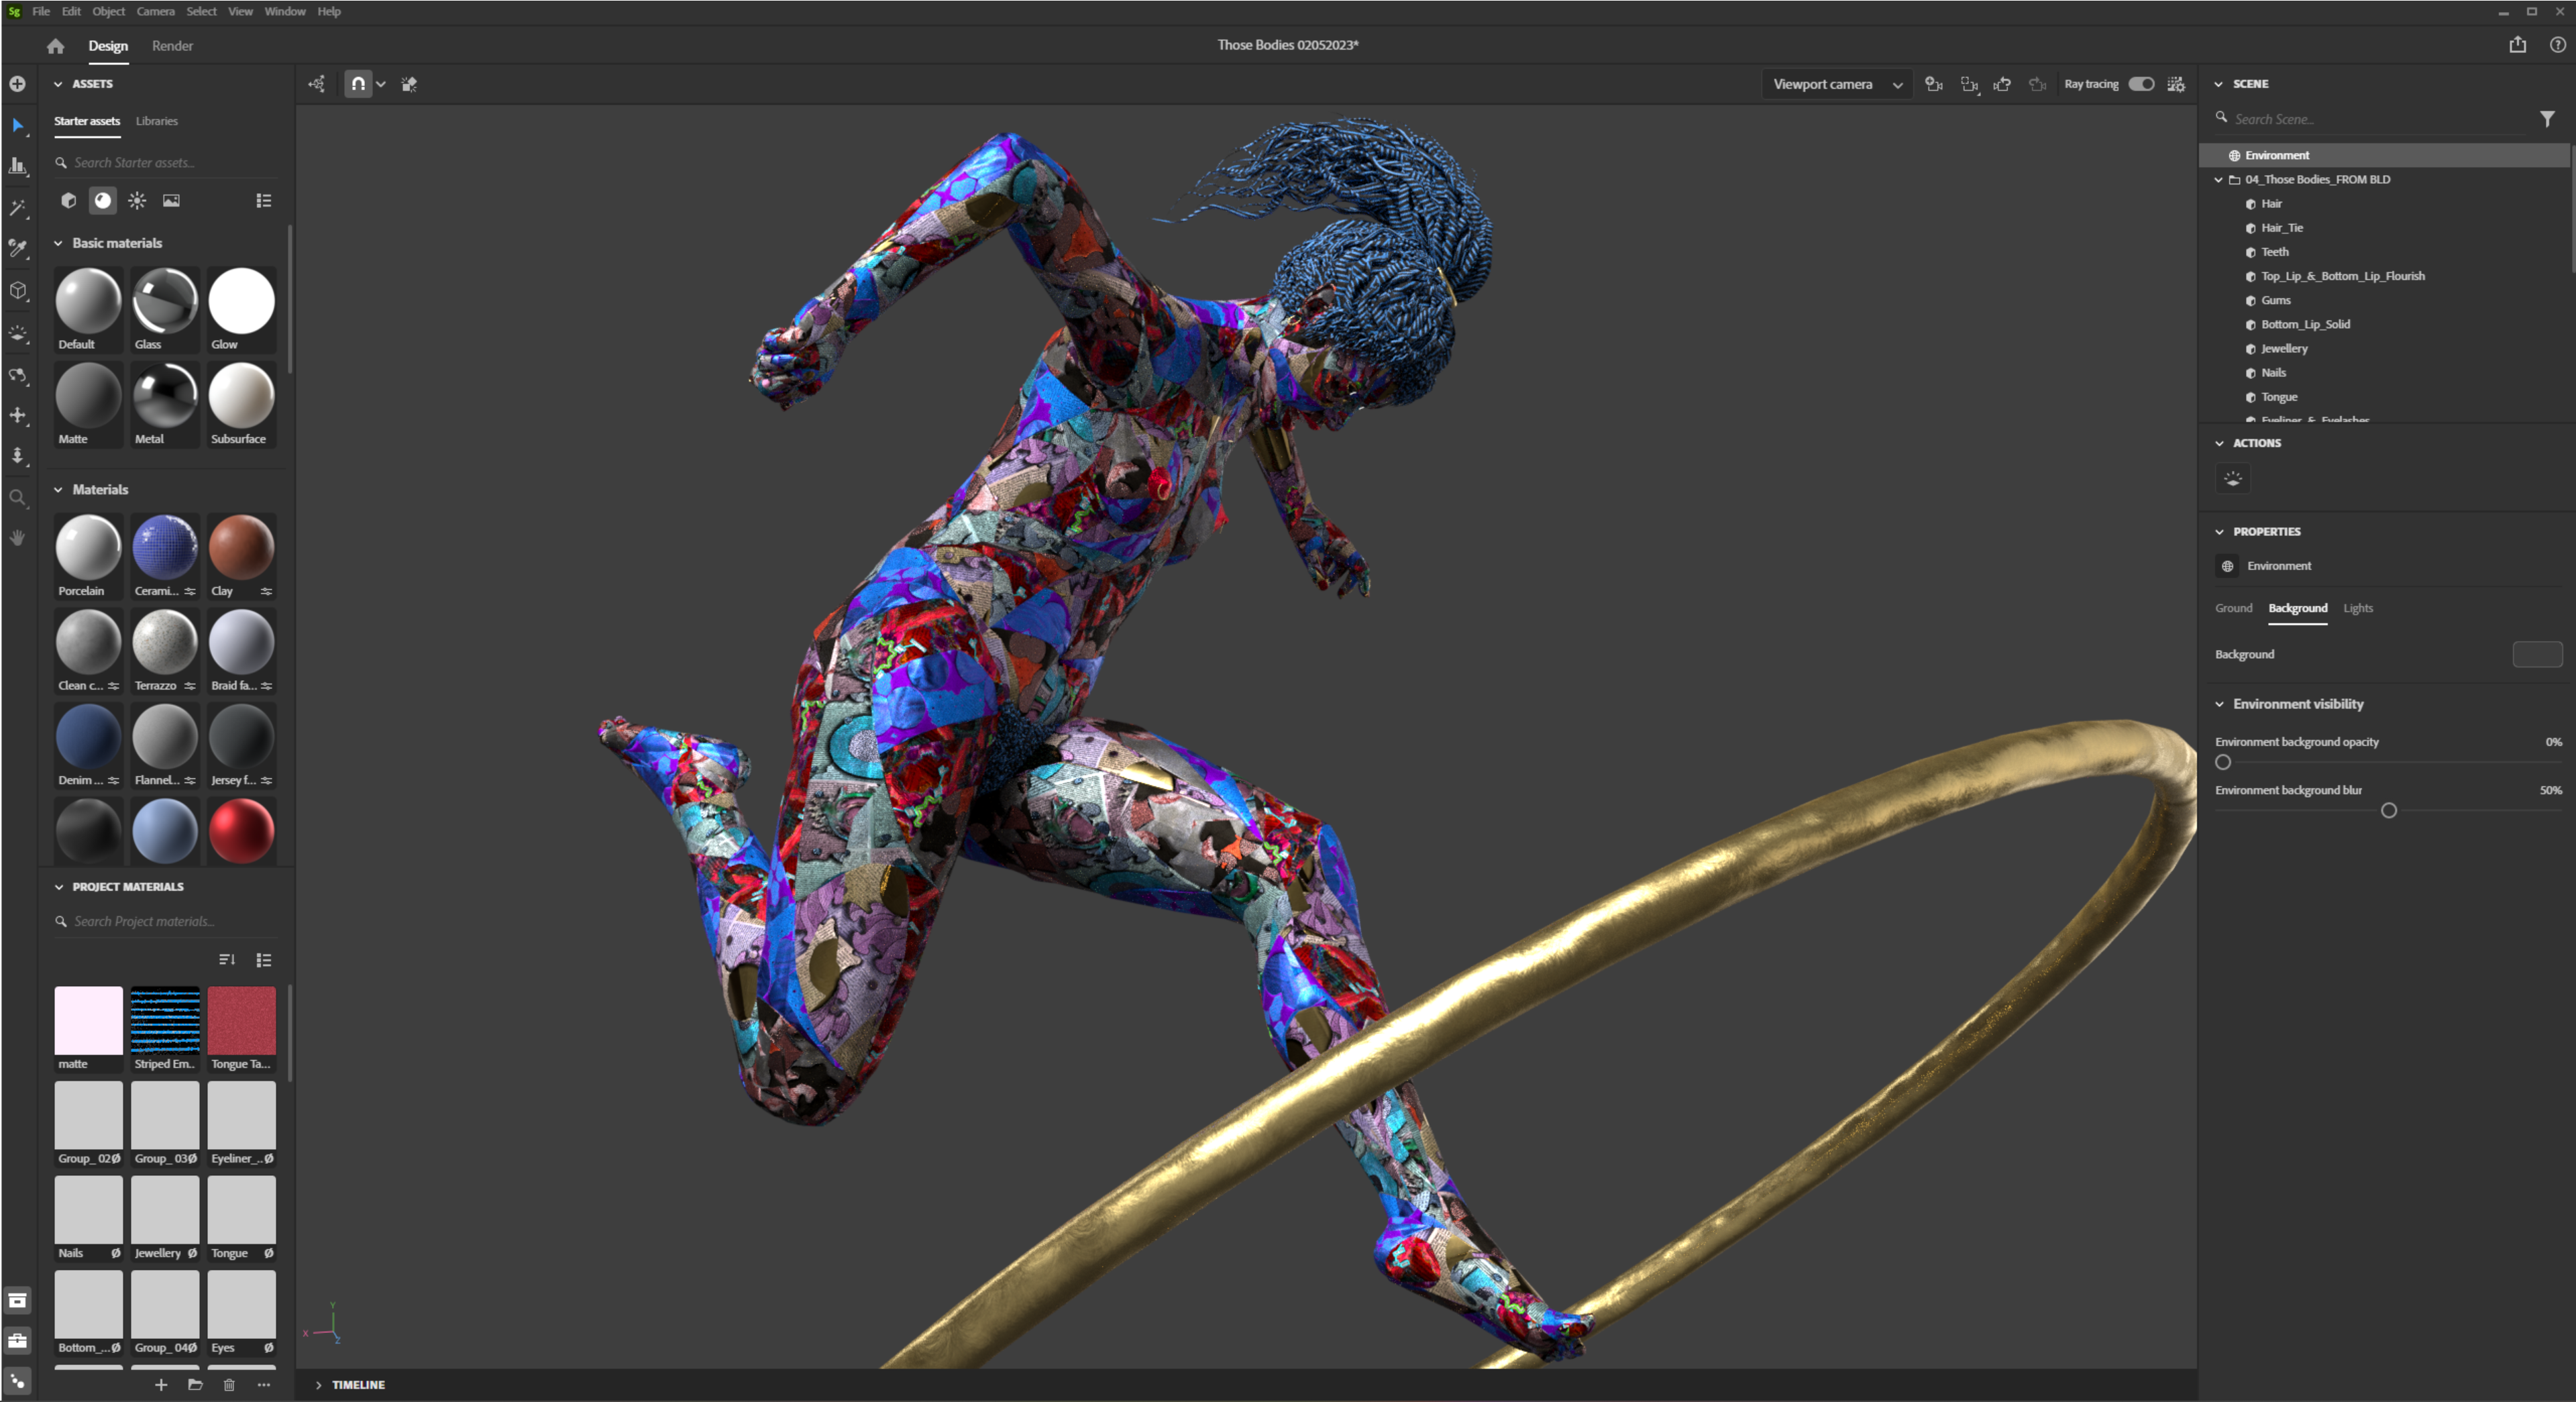Click the Search Project materials field
Image resolution: width=2576 pixels, height=1402 pixels.
(165, 921)
